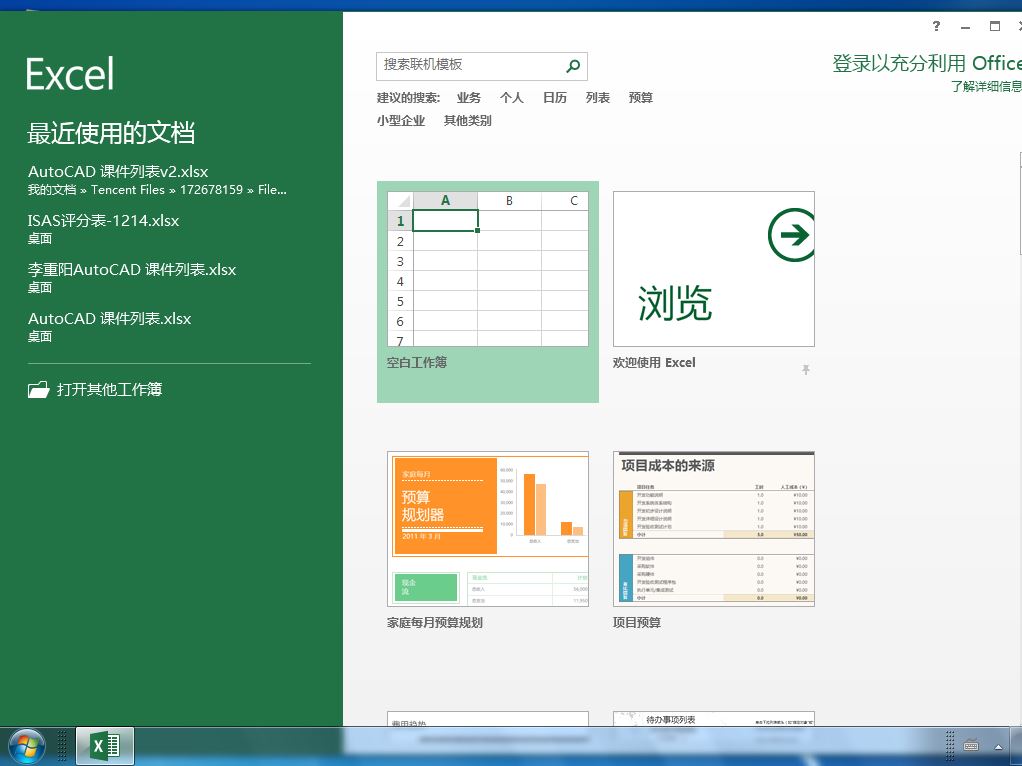The width and height of the screenshot is (1022, 766).
Task: Choose the 项目预算 template
Action: pyautogui.click(x=714, y=529)
